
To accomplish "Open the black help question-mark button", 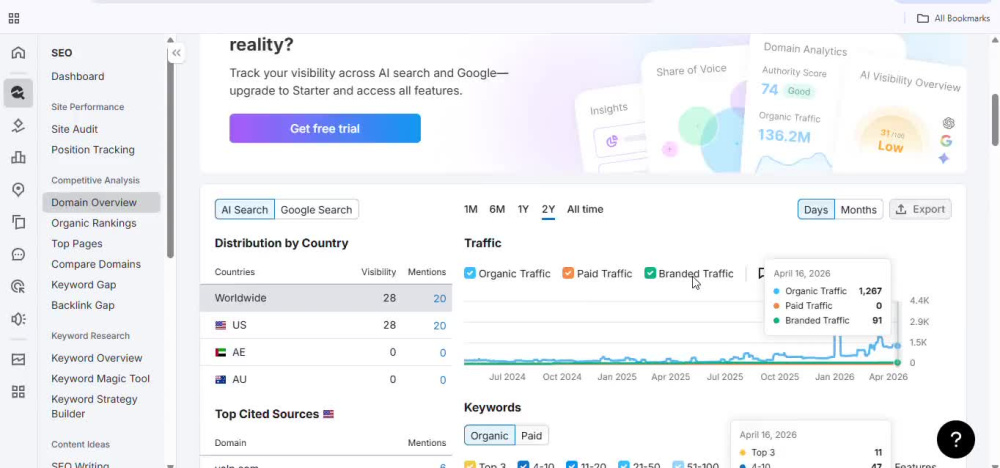I will (x=955, y=439).
